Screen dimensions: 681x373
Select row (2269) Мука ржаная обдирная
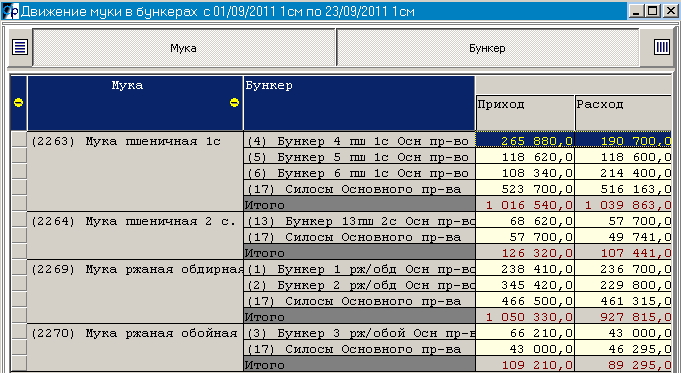(x=135, y=291)
